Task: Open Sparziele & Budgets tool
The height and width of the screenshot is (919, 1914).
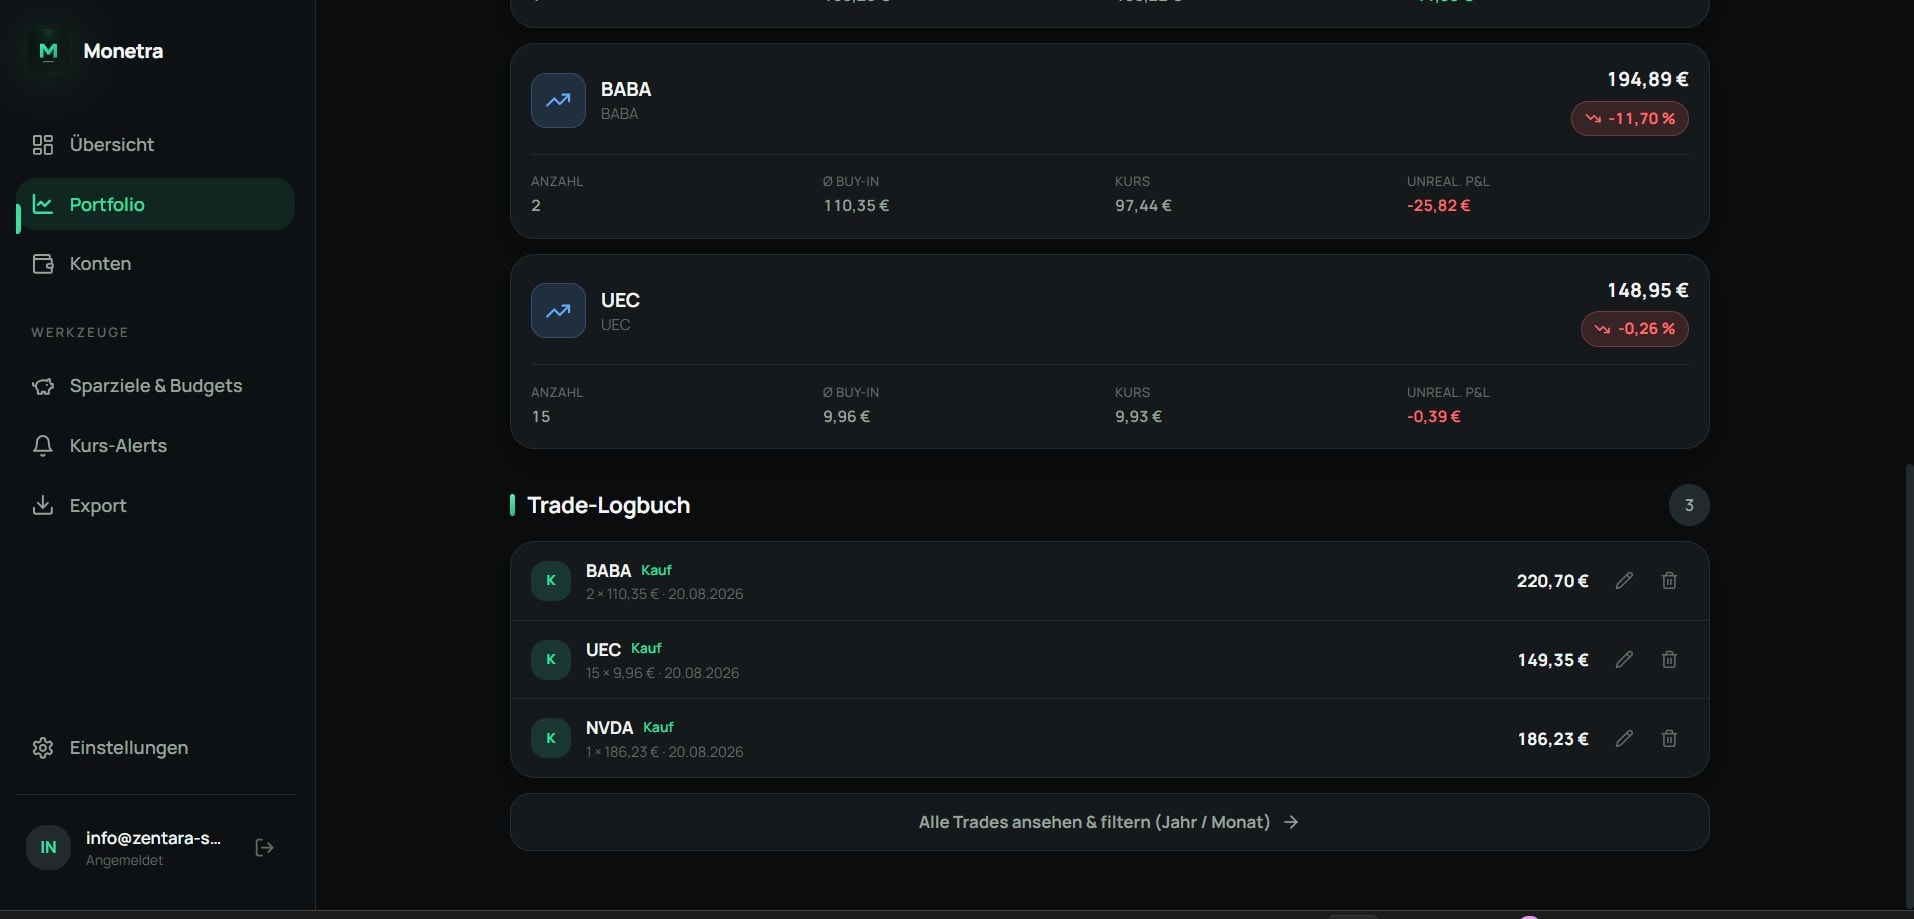Action: click(155, 386)
